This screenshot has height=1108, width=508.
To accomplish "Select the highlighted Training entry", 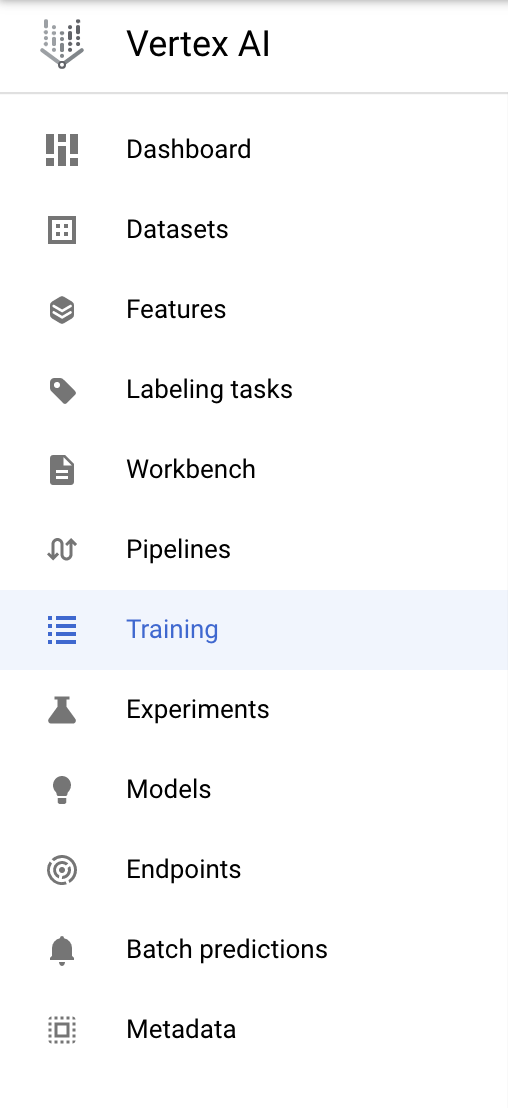I will click(x=254, y=630).
